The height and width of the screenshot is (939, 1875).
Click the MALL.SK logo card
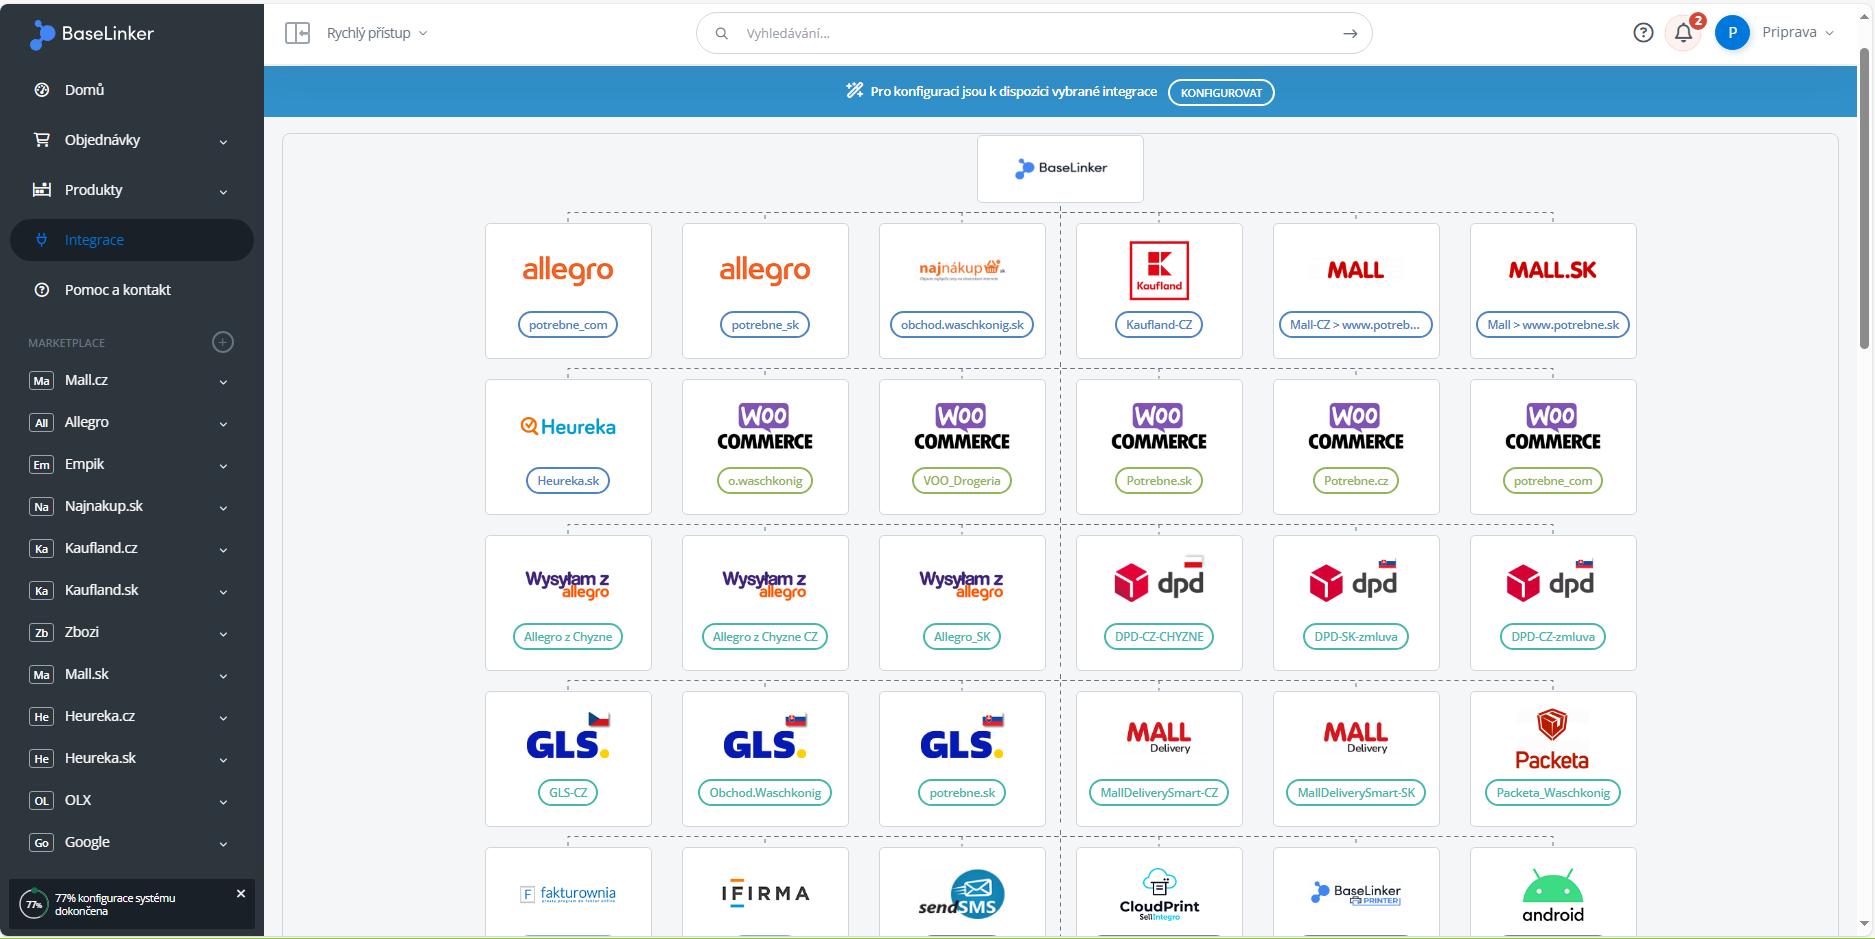coord(1553,270)
